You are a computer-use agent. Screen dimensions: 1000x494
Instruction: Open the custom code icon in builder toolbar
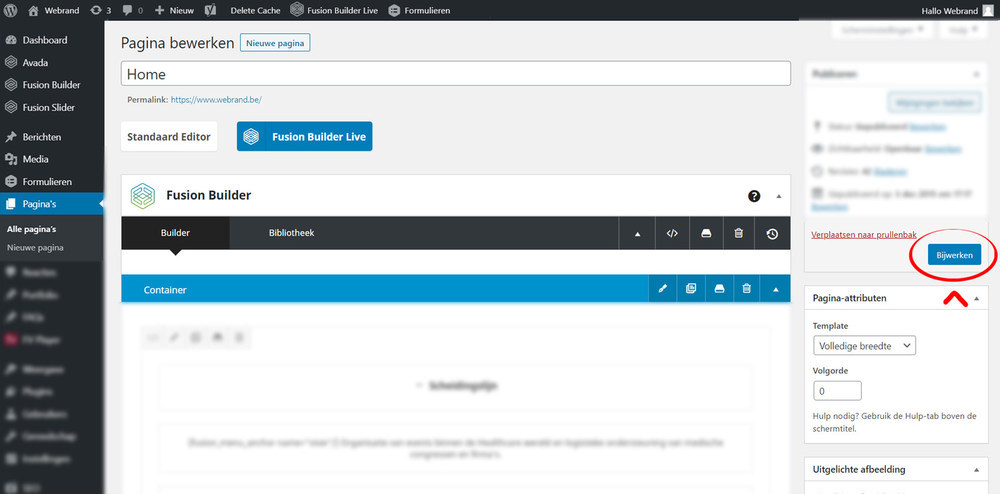(x=672, y=234)
